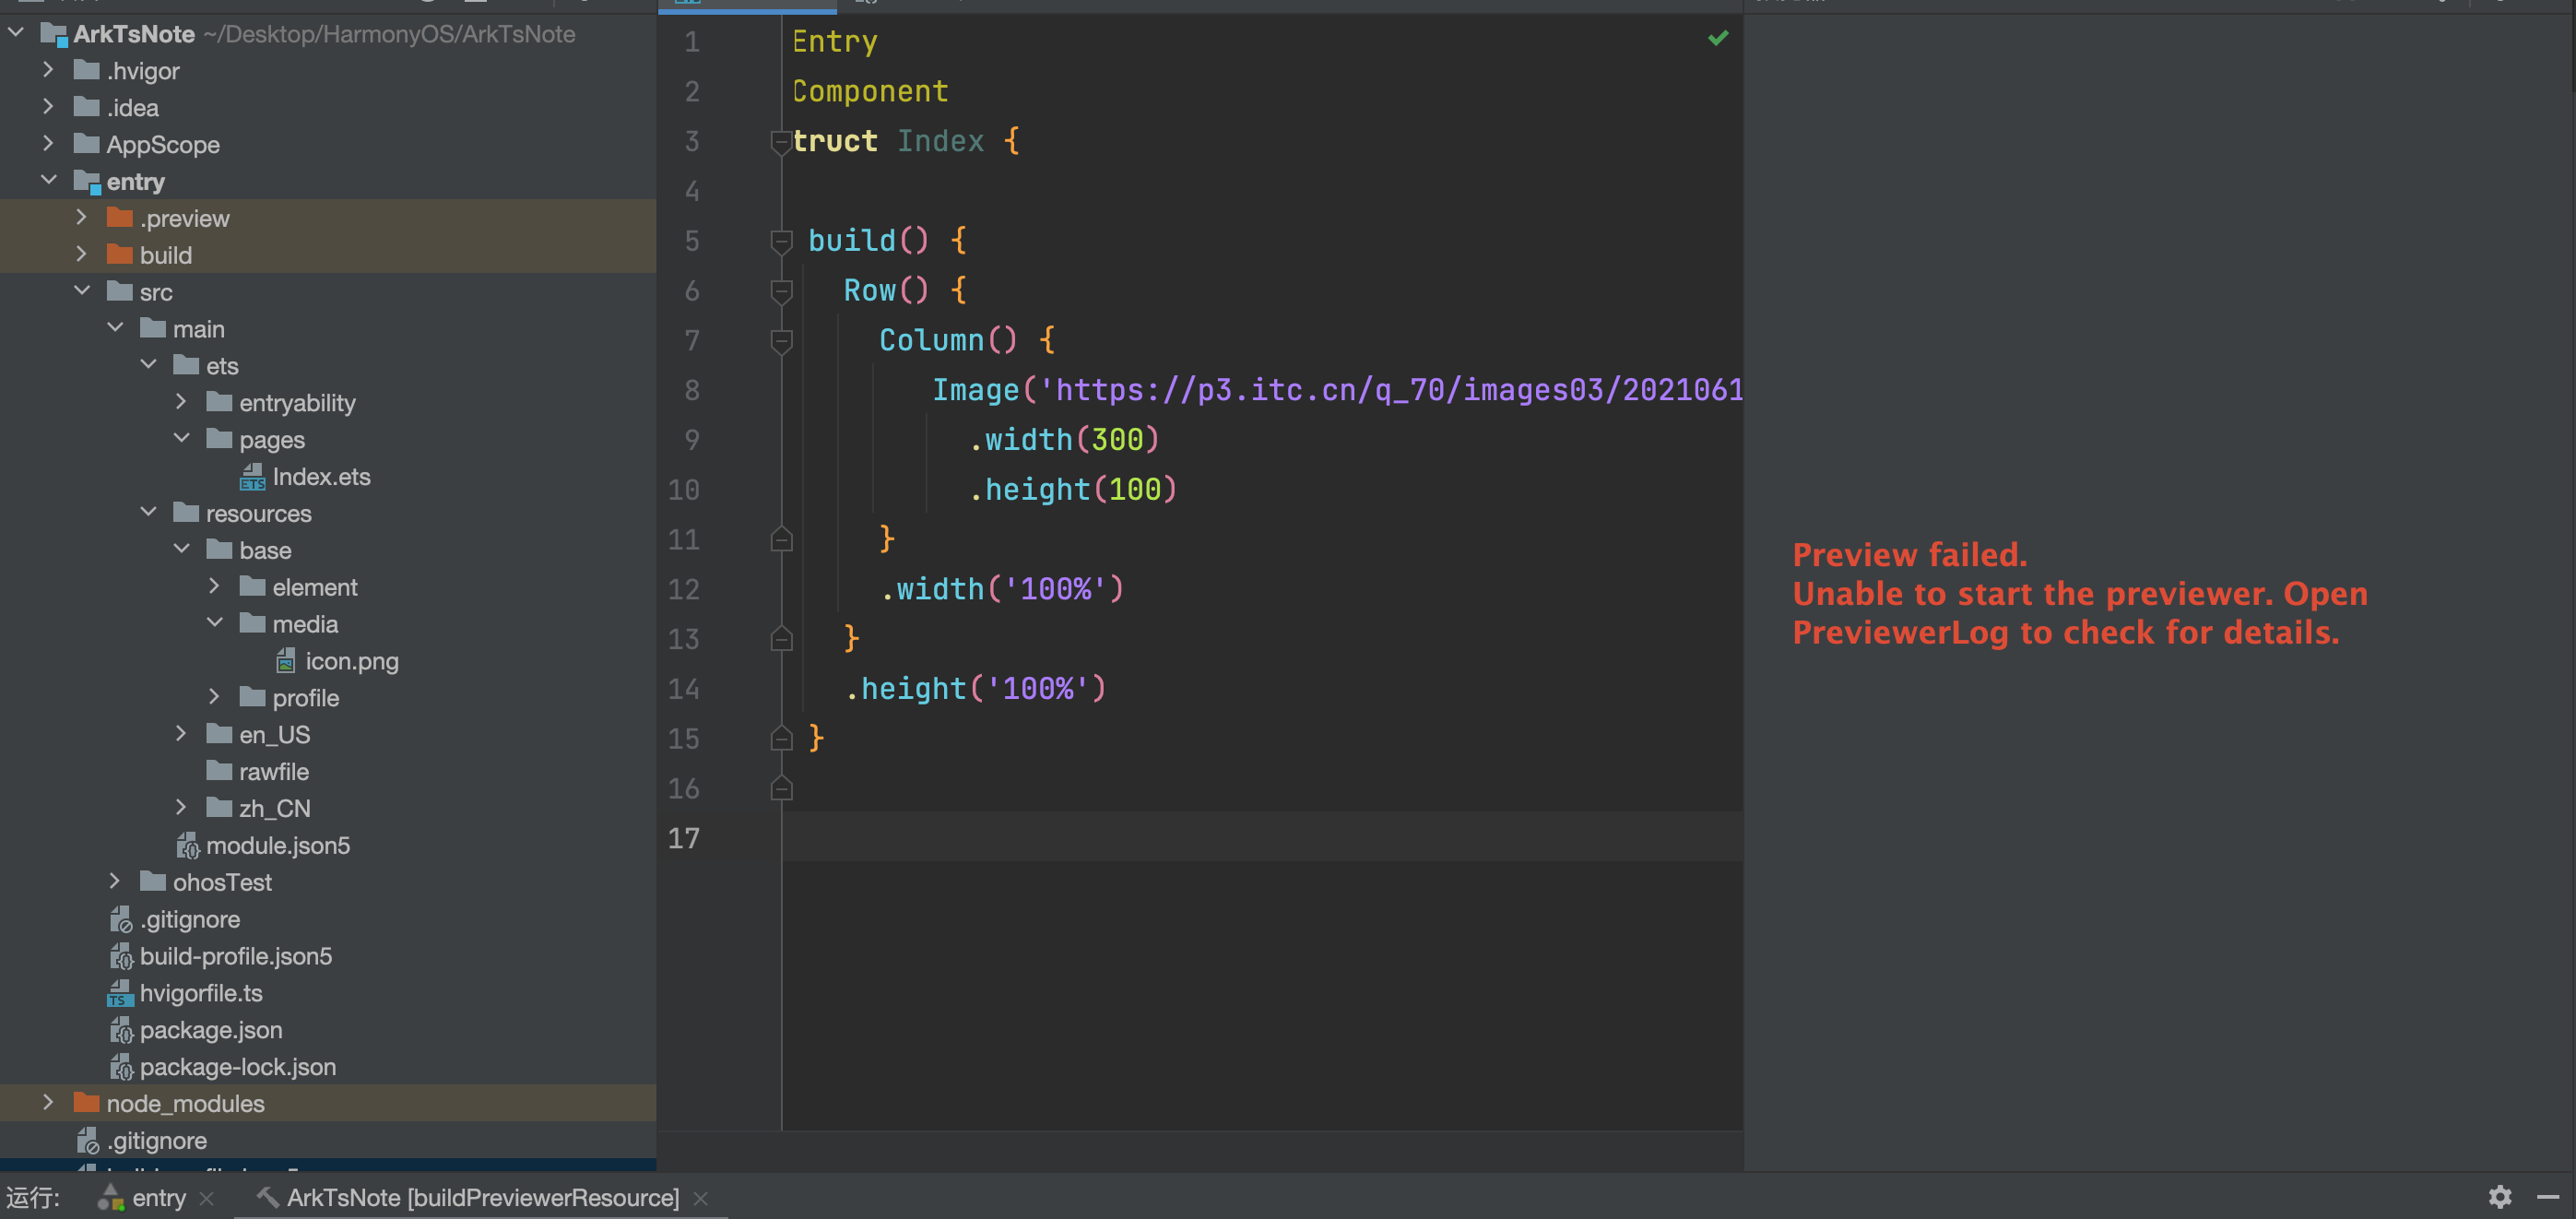Open build-profile.json5 under entry
The width and height of the screenshot is (2576, 1219).
(235, 956)
